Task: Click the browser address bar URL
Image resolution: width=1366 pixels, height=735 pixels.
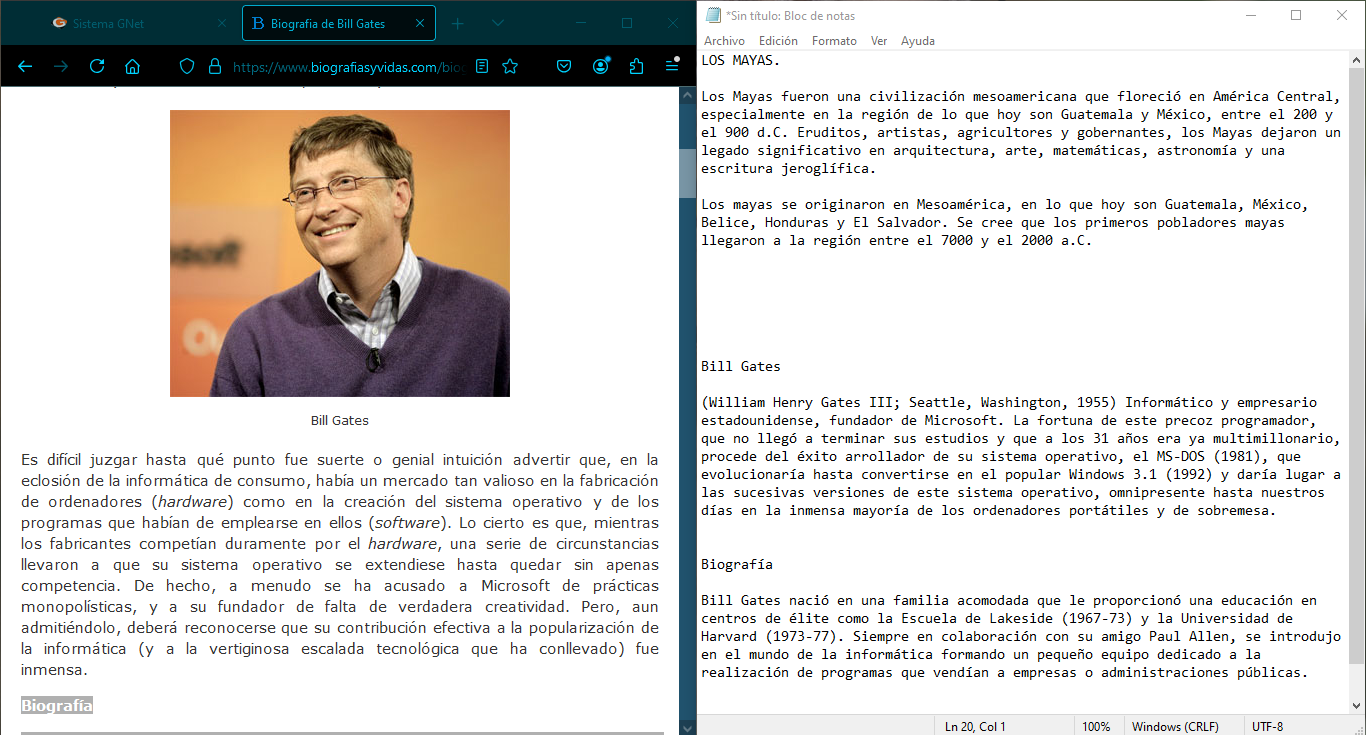Action: (348, 67)
